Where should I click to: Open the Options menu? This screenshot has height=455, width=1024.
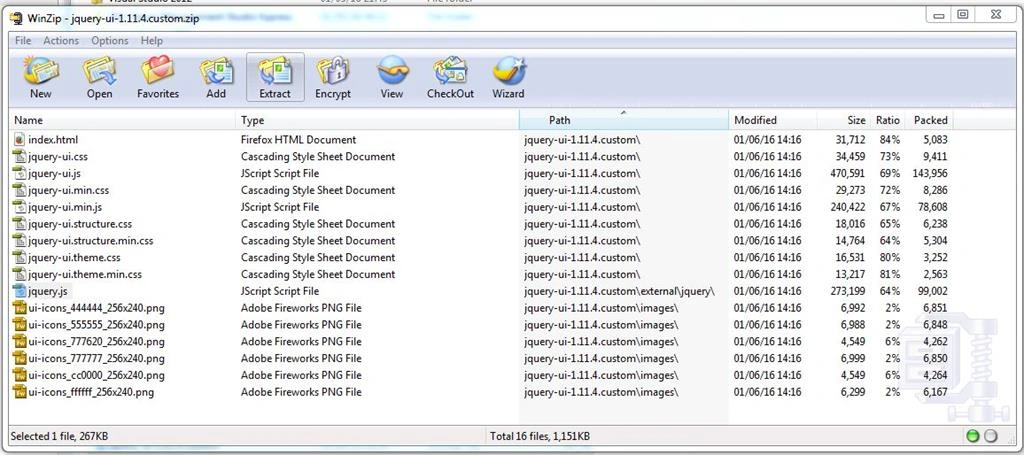coord(110,40)
